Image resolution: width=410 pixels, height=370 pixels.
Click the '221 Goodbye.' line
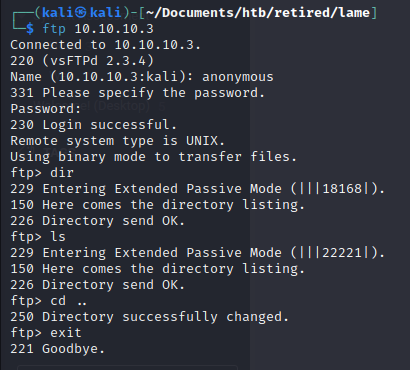coord(58,349)
